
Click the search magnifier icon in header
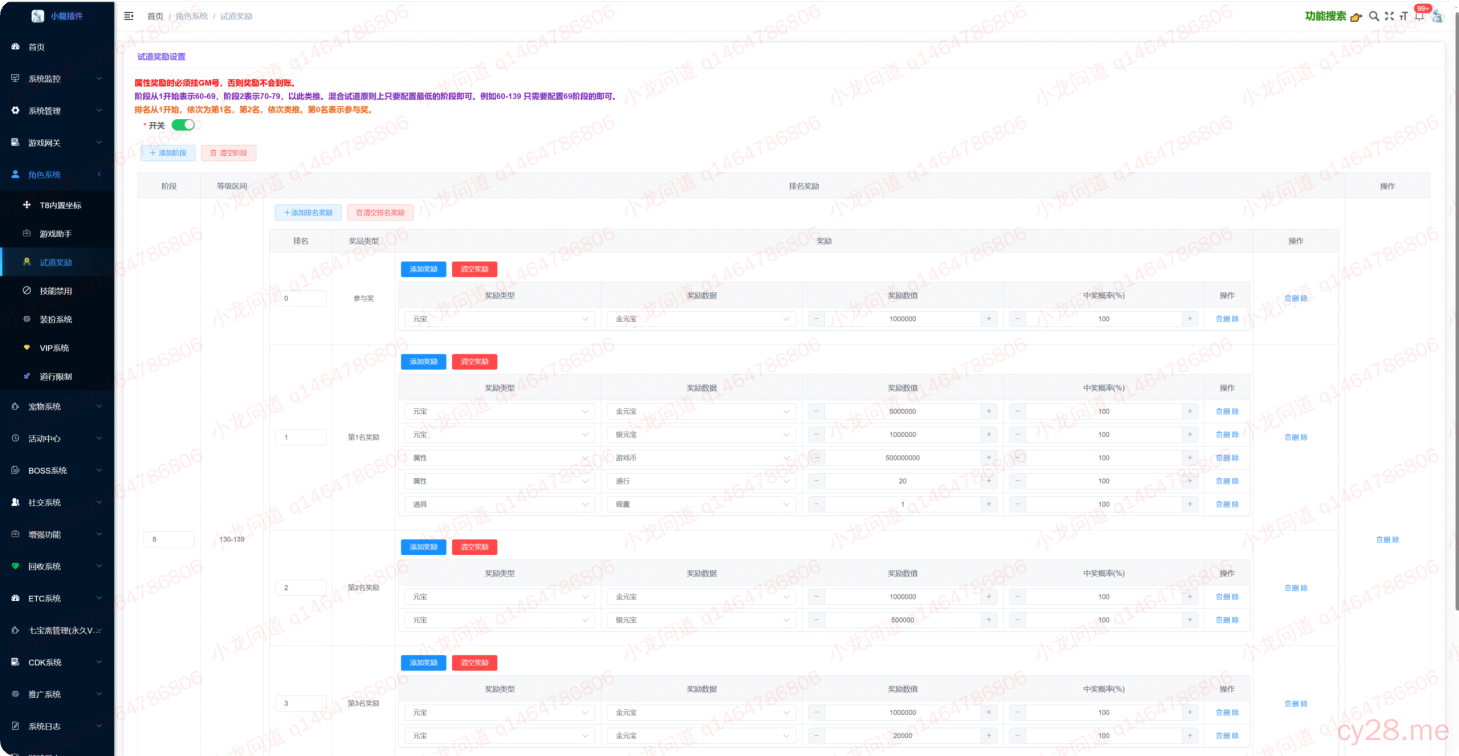1374,16
